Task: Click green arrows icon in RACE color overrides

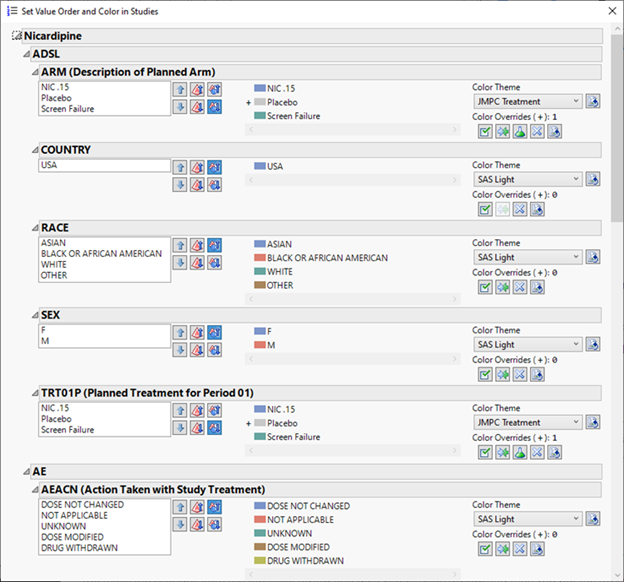Action: click(502, 287)
